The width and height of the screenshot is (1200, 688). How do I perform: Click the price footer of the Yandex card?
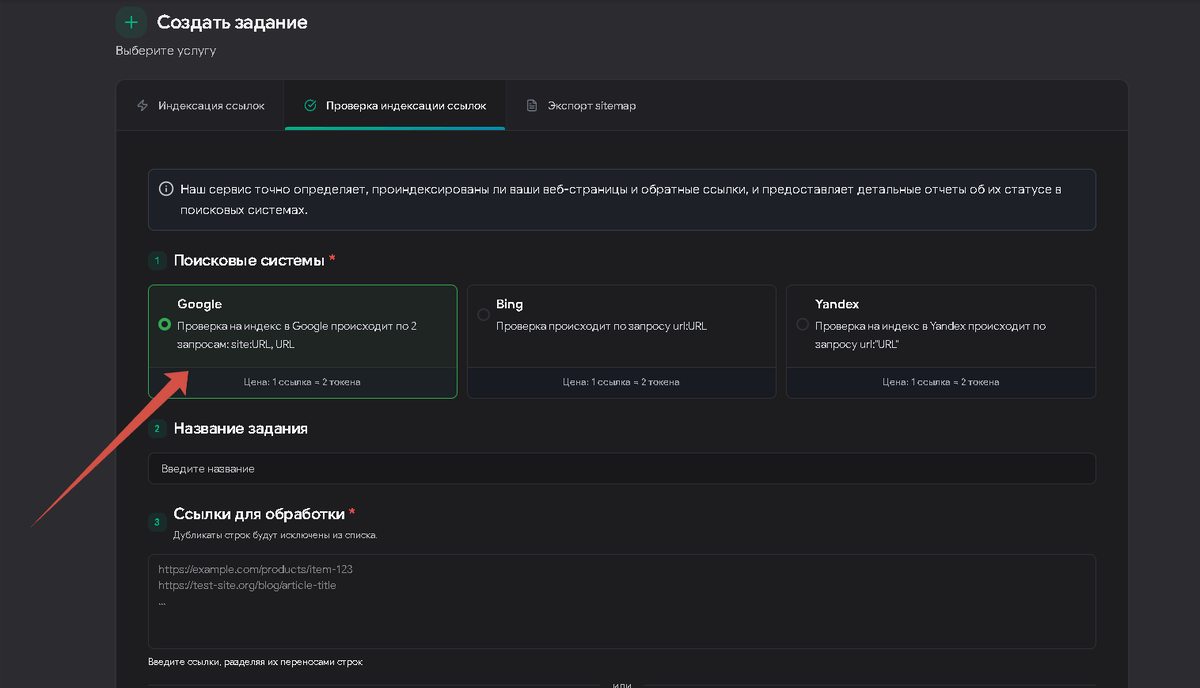click(x=940, y=382)
